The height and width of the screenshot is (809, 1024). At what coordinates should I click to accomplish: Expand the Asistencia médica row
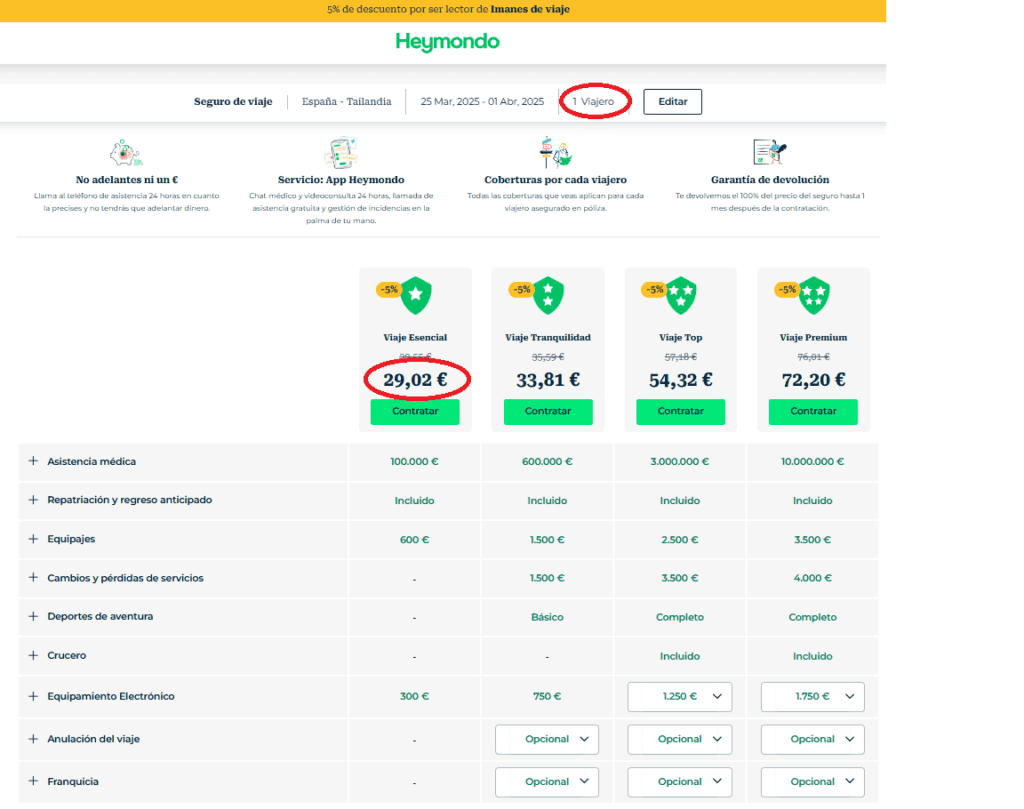tap(33, 461)
